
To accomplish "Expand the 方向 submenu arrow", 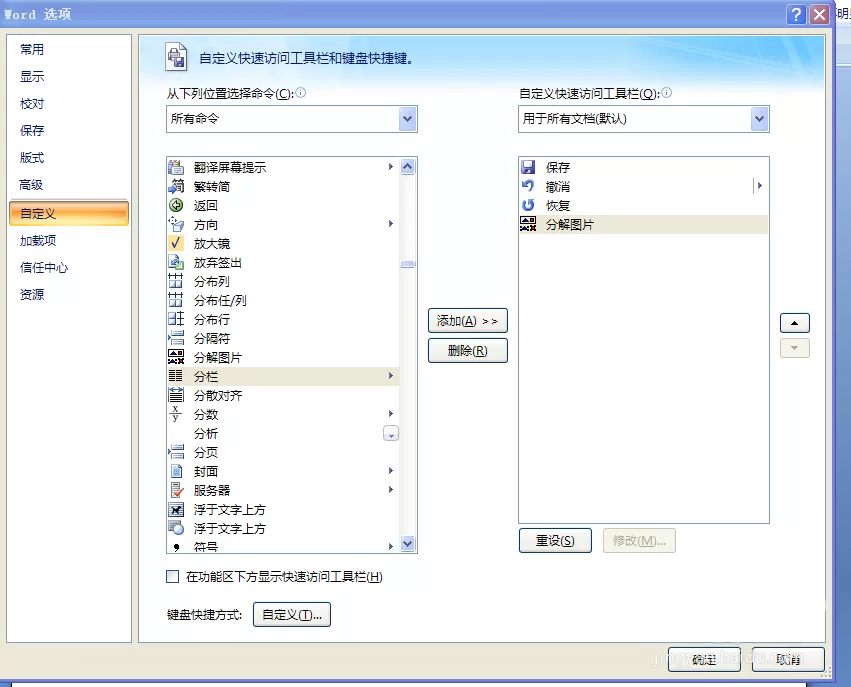I will 391,224.
